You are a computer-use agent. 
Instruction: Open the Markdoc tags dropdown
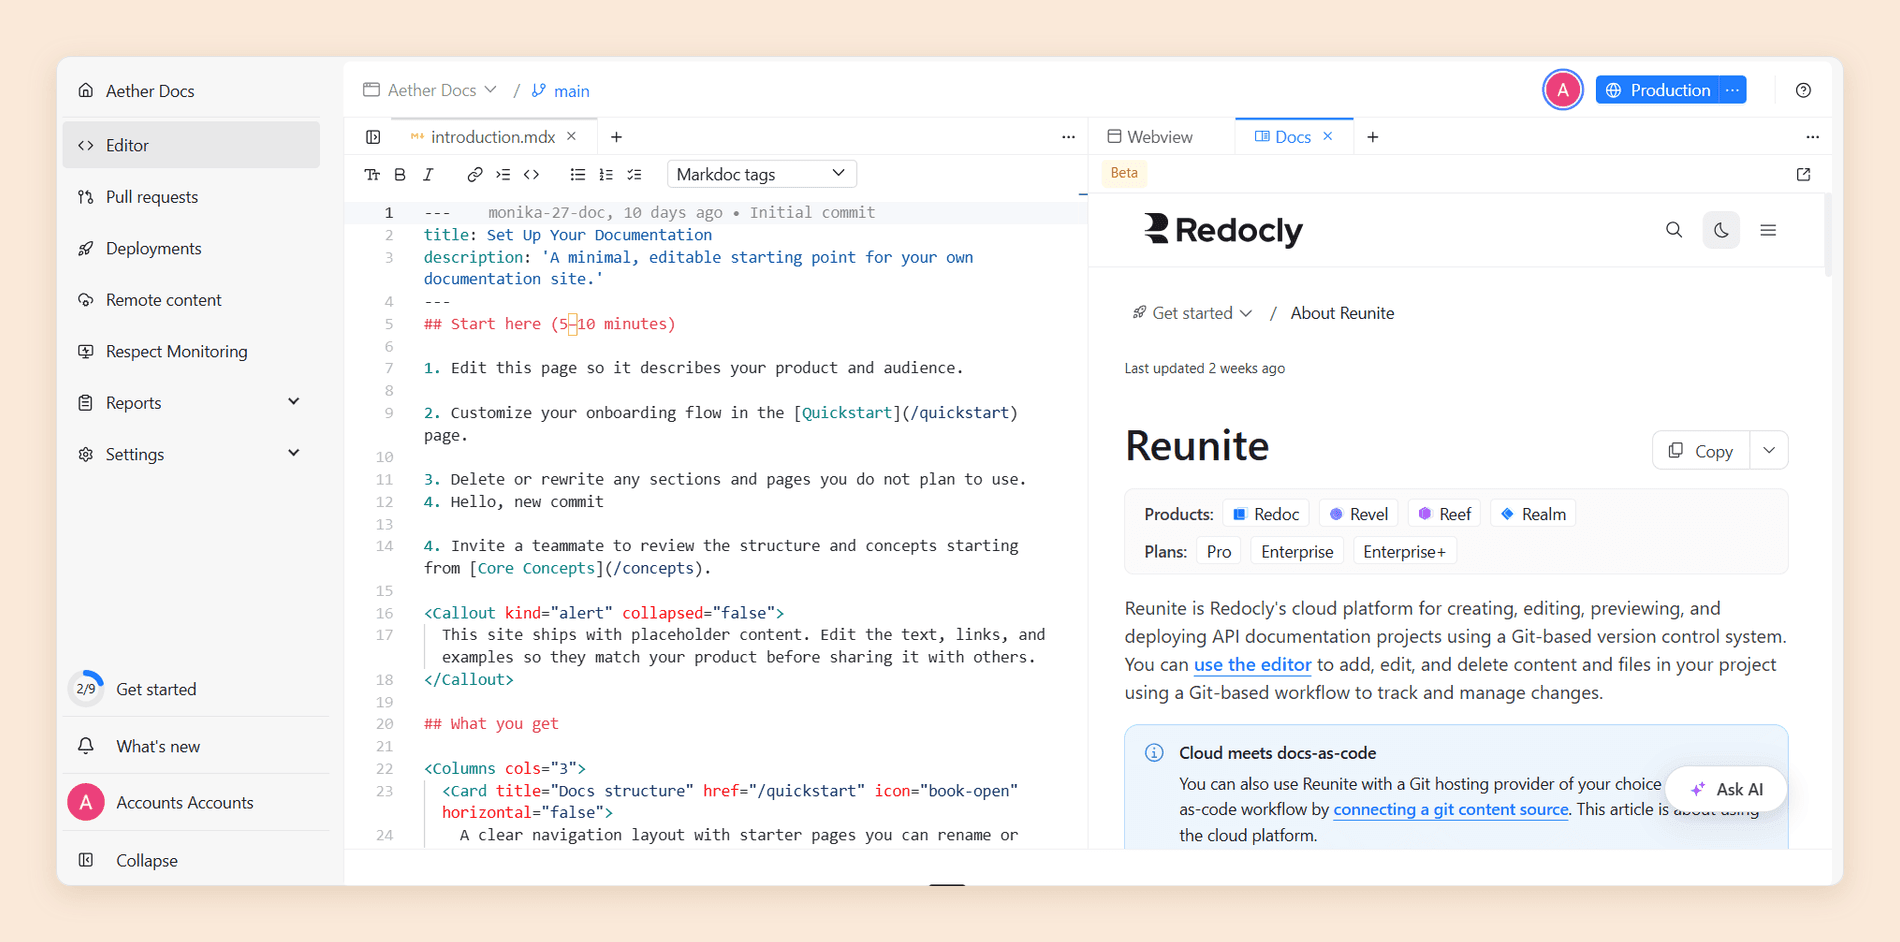[762, 174]
